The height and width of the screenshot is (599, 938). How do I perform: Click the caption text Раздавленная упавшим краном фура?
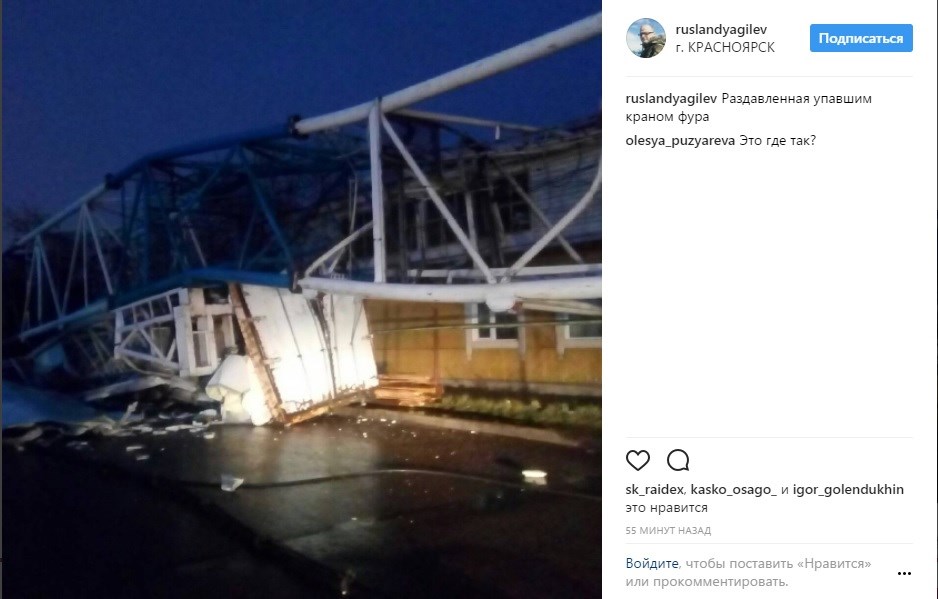tap(749, 108)
